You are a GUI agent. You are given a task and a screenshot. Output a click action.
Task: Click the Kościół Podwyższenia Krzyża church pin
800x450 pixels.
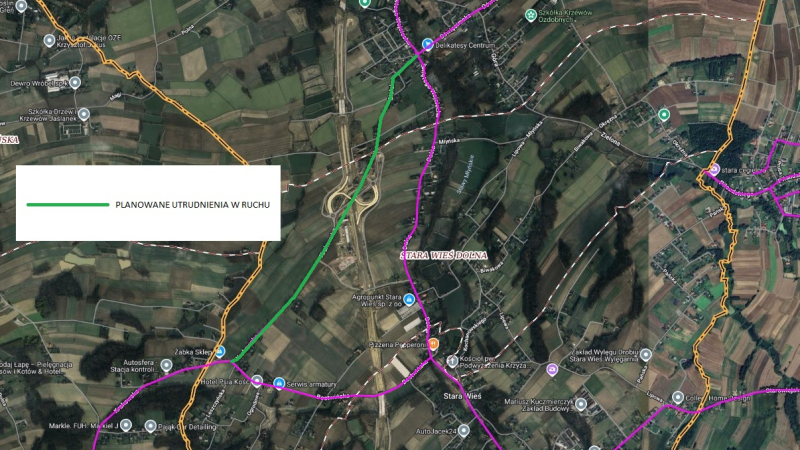452,361
